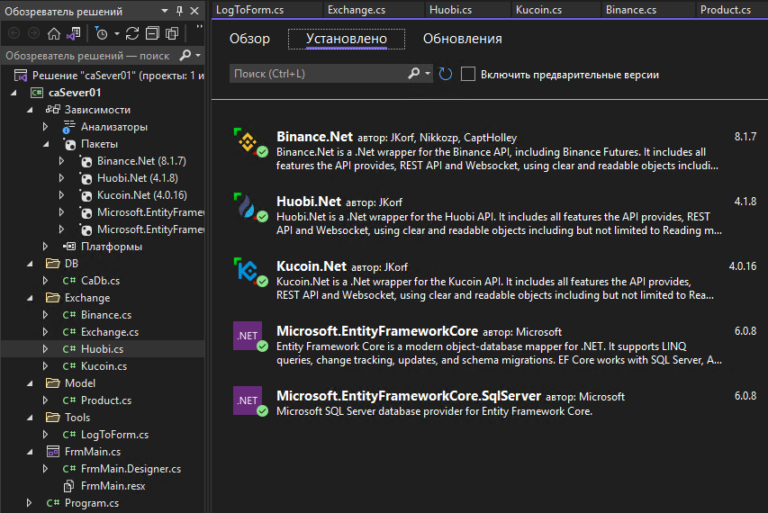The width and height of the screenshot is (768, 513).
Task: Open Solution Explorer search options dropdown
Action: click(198, 55)
